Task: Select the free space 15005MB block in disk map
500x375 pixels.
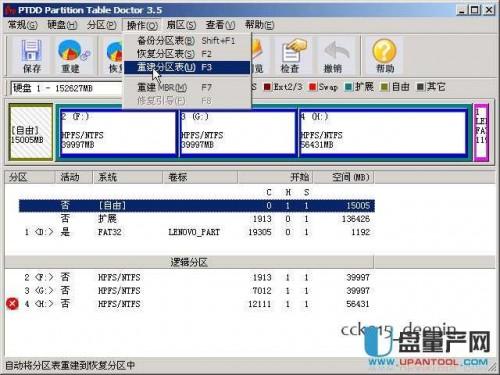Action: [30, 132]
